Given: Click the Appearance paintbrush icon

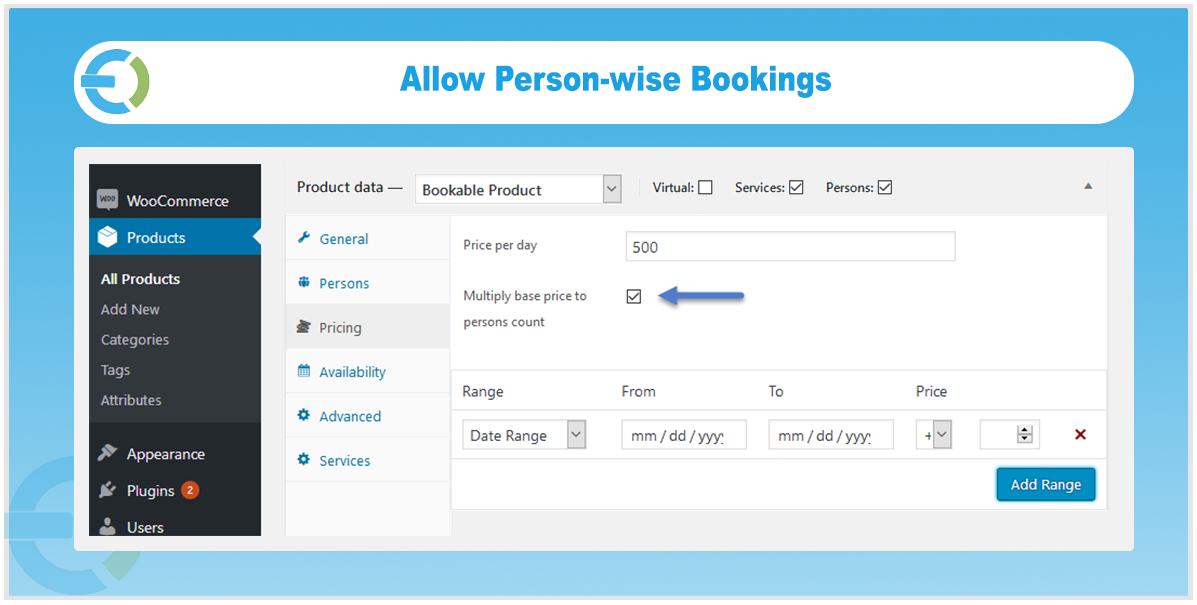Looking at the screenshot, I should point(108,454).
